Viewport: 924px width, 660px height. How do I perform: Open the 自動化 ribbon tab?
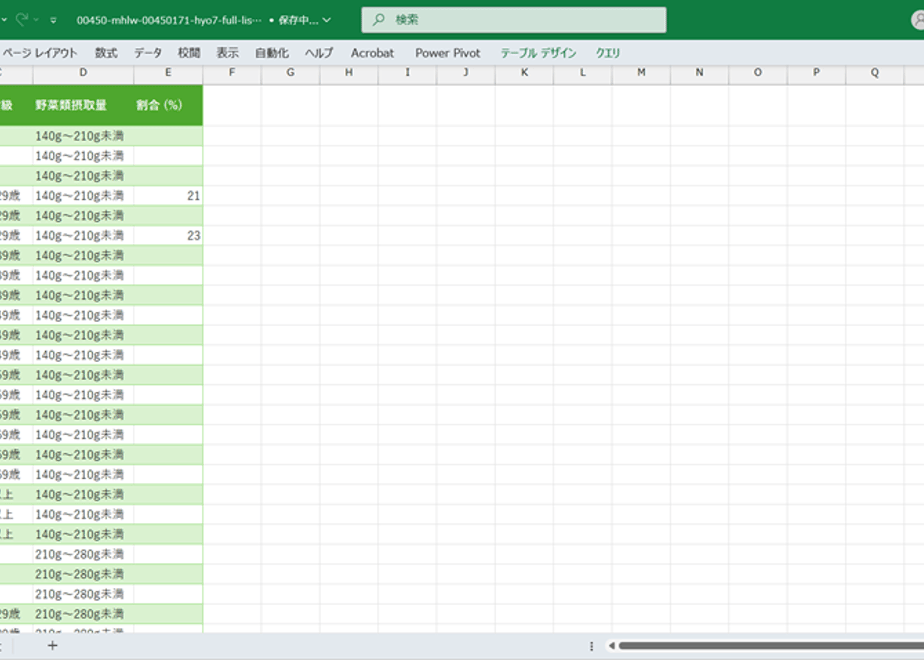click(272, 53)
